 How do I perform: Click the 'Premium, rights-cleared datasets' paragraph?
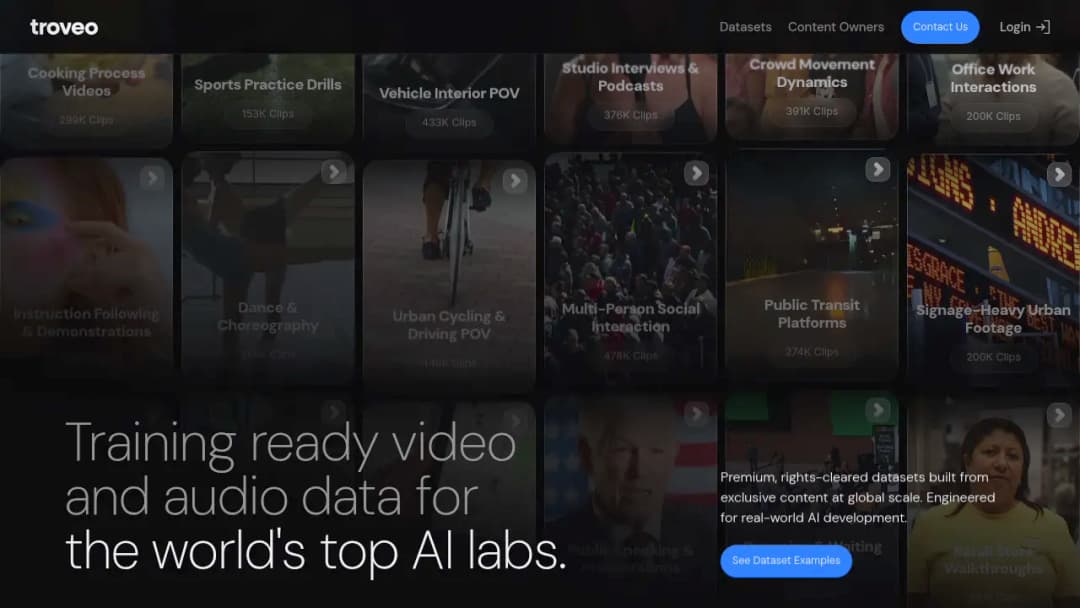pyautogui.click(x=858, y=497)
